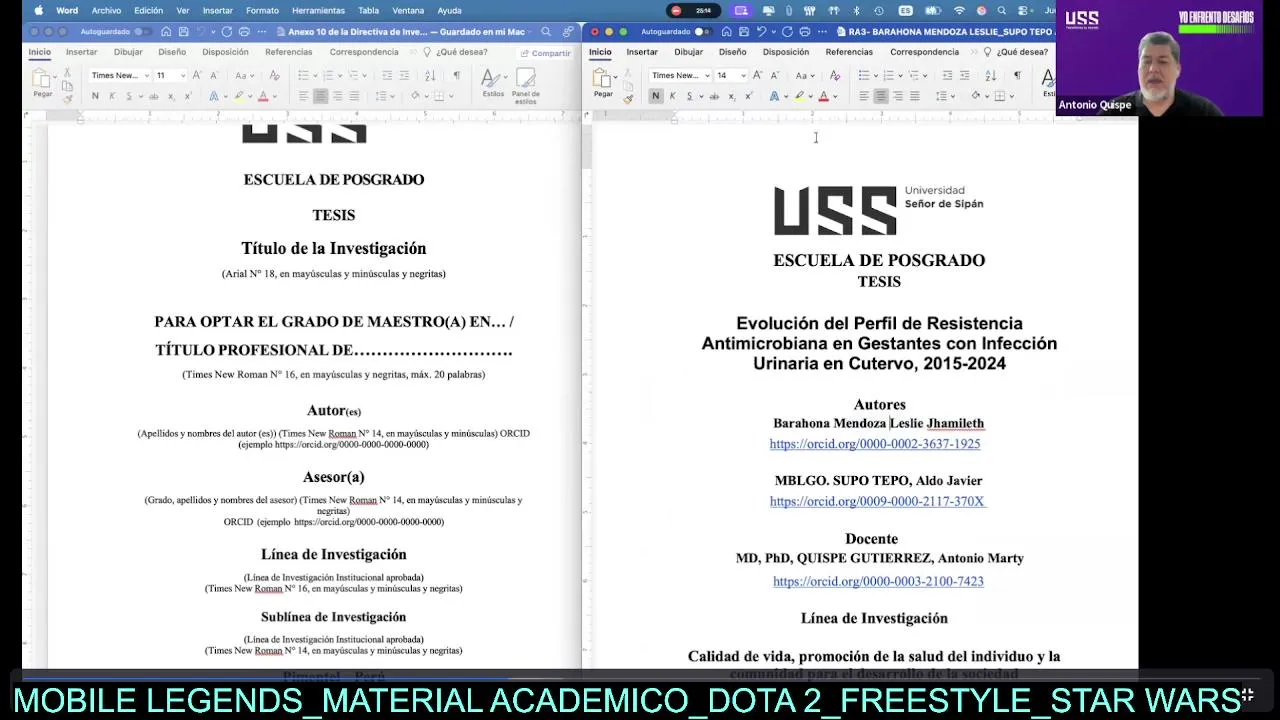Align text right in right window
Image resolution: width=1280 pixels, height=720 pixels.
(x=898, y=96)
